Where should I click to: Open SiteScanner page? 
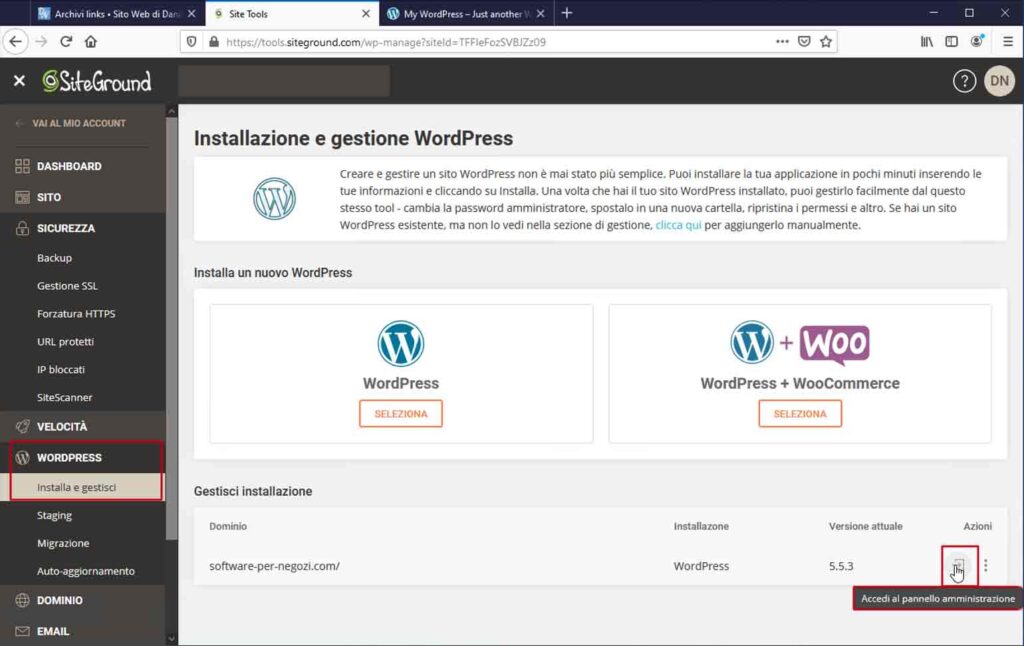coord(65,397)
